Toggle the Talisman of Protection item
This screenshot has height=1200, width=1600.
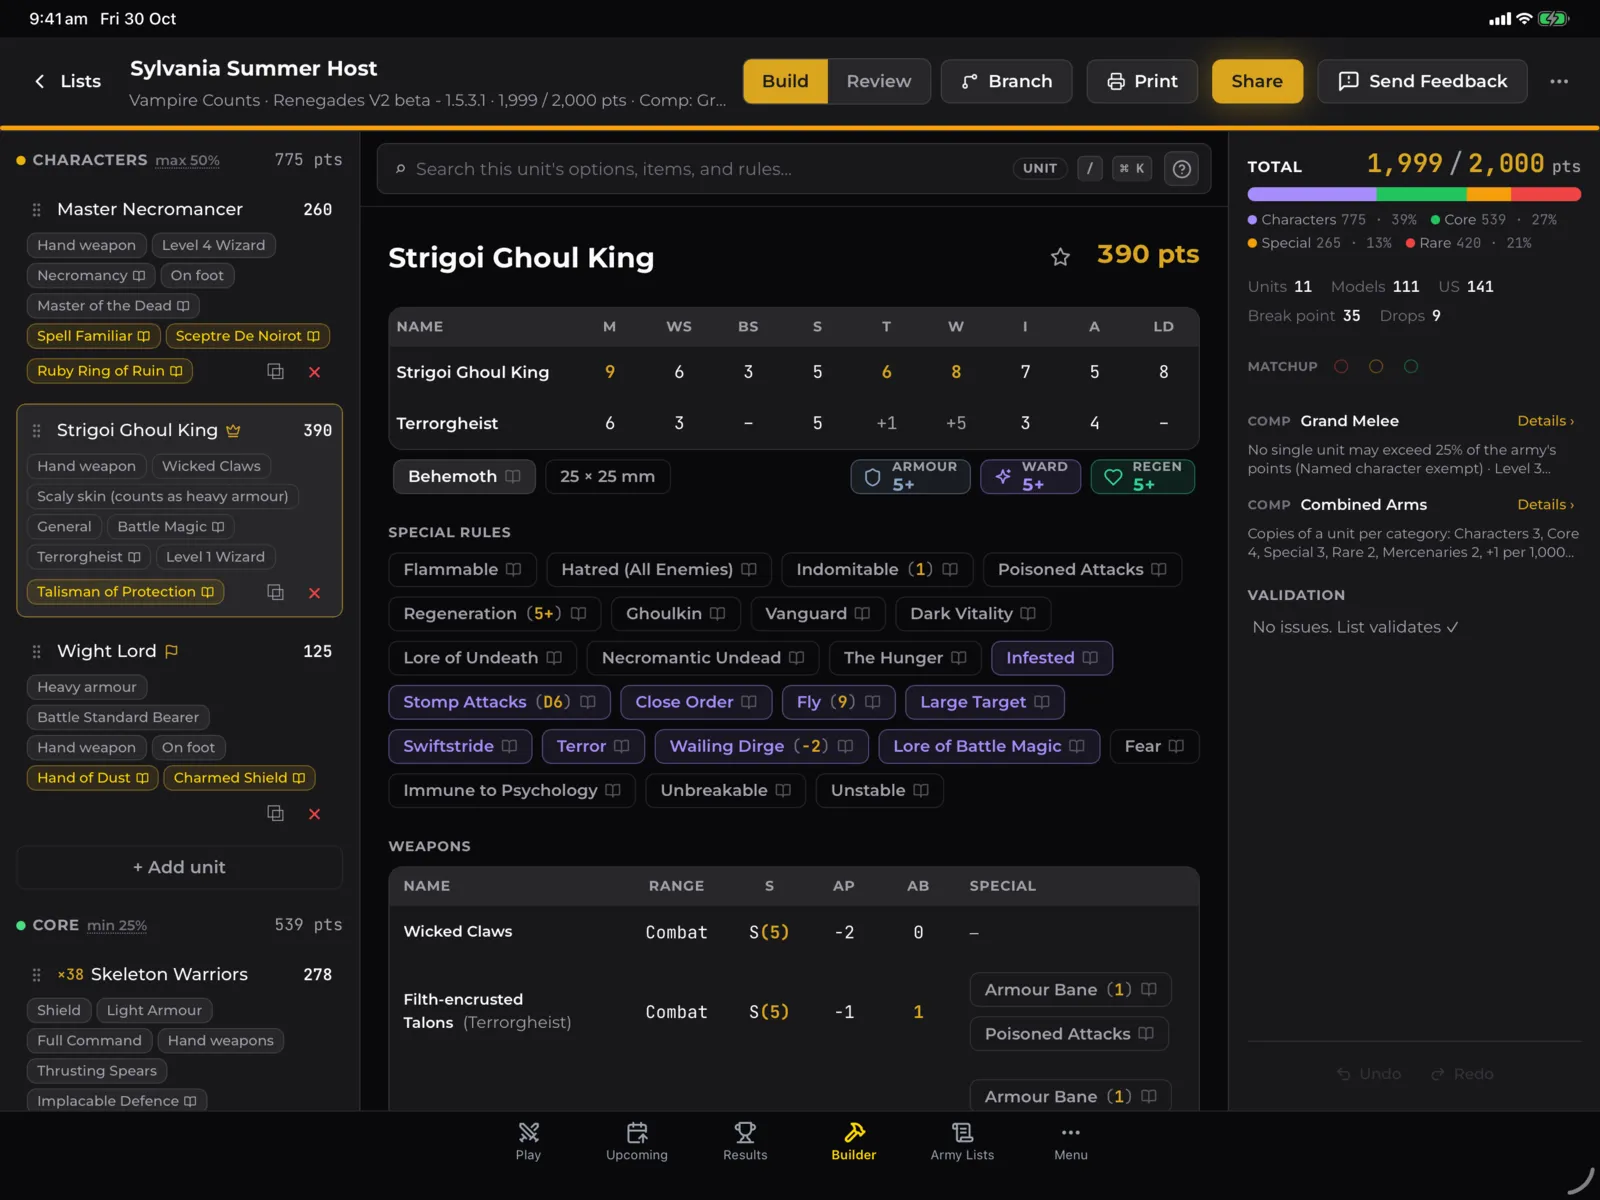(125, 592)
